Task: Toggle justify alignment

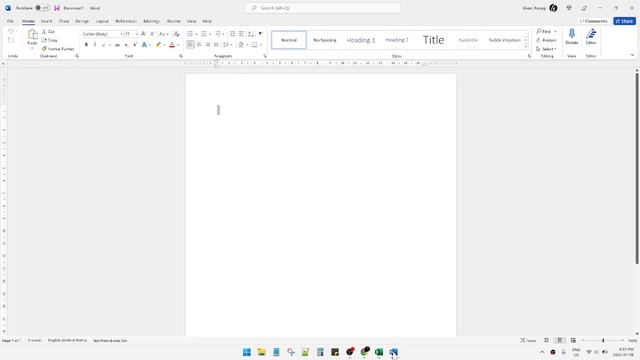Action: (x=216, y=44)
